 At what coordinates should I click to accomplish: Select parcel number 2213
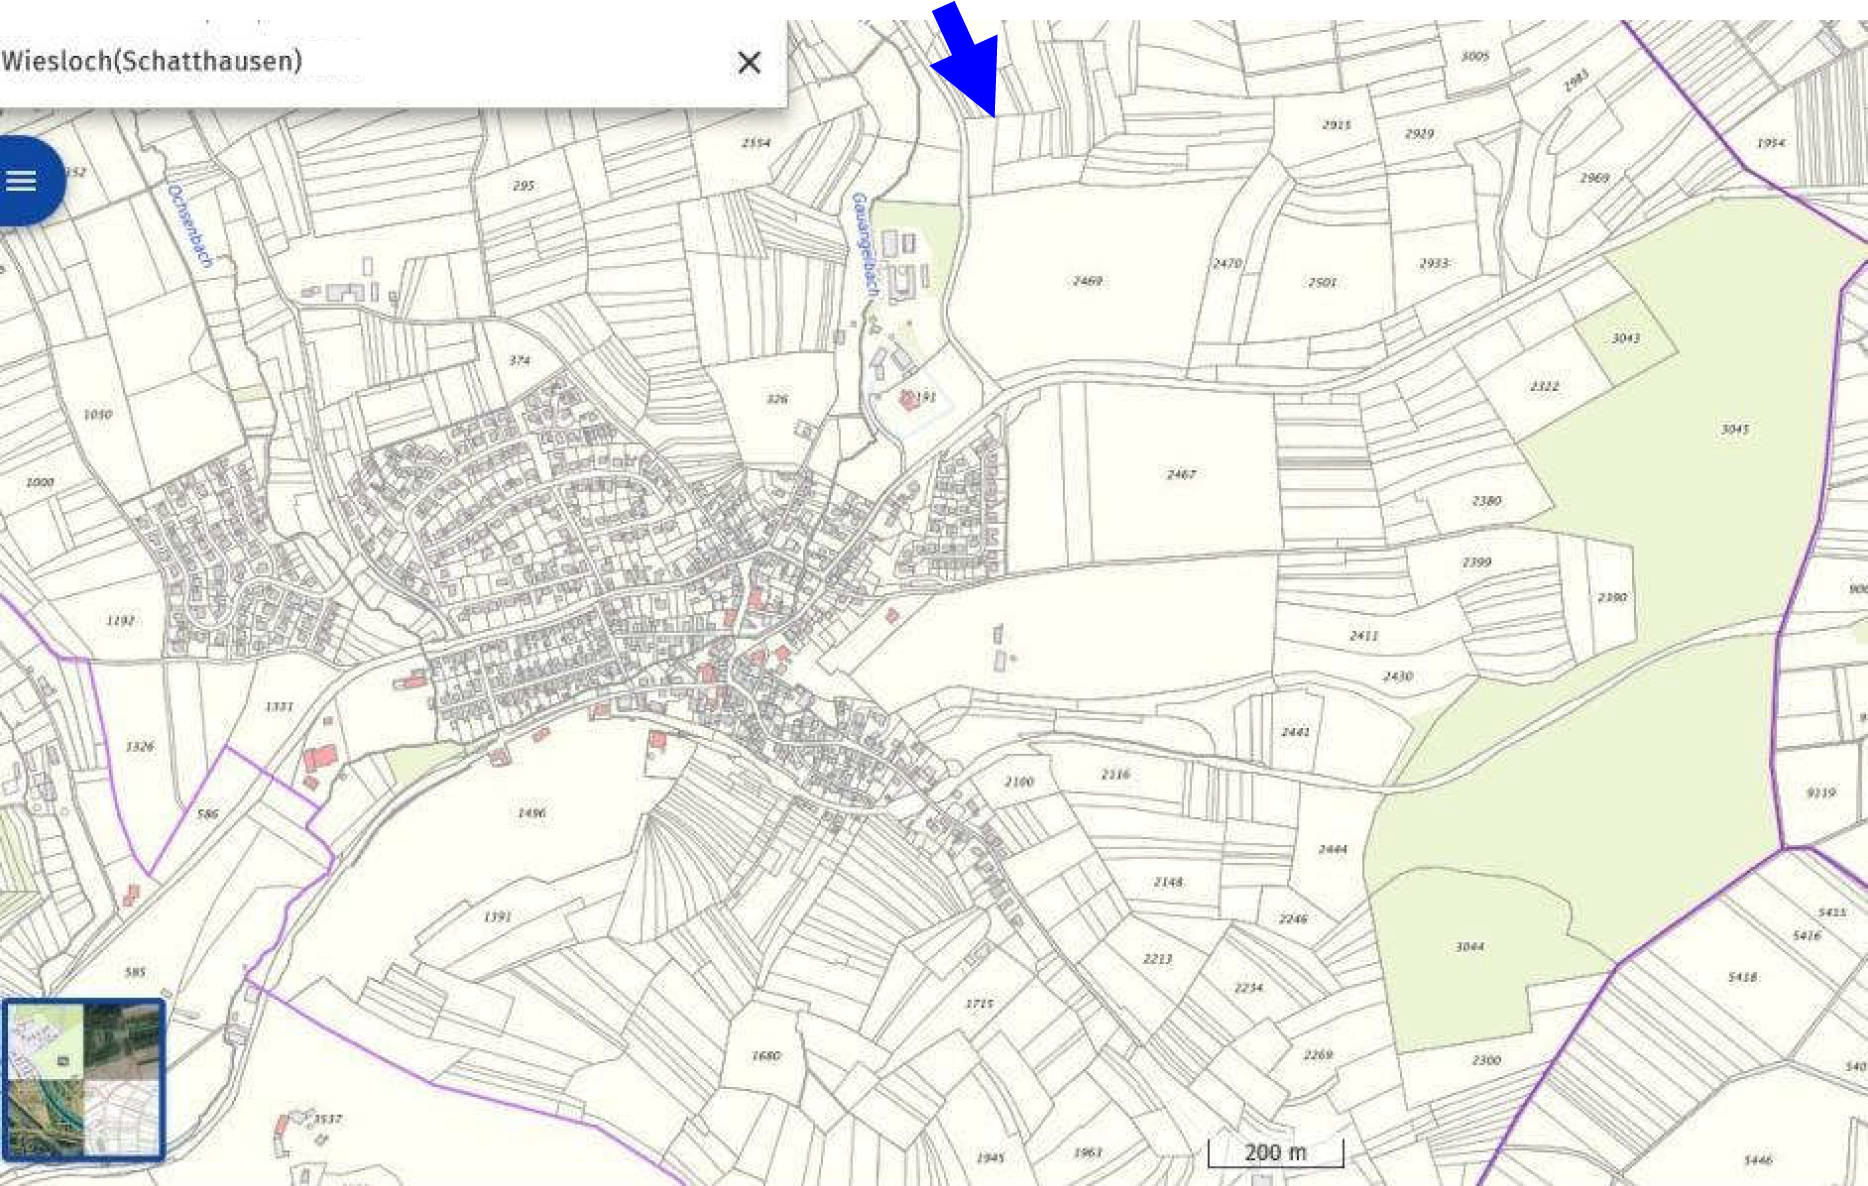pyautogui.click(x=1157, y=958)
